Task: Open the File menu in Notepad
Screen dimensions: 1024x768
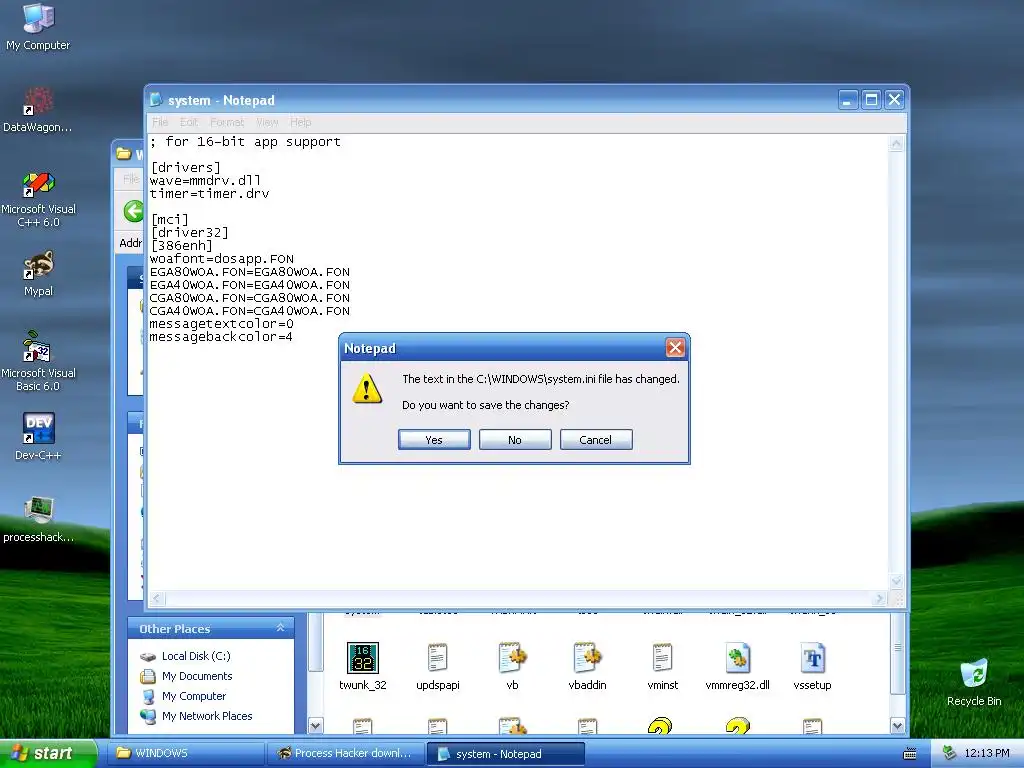Action: tap(160, 122)
